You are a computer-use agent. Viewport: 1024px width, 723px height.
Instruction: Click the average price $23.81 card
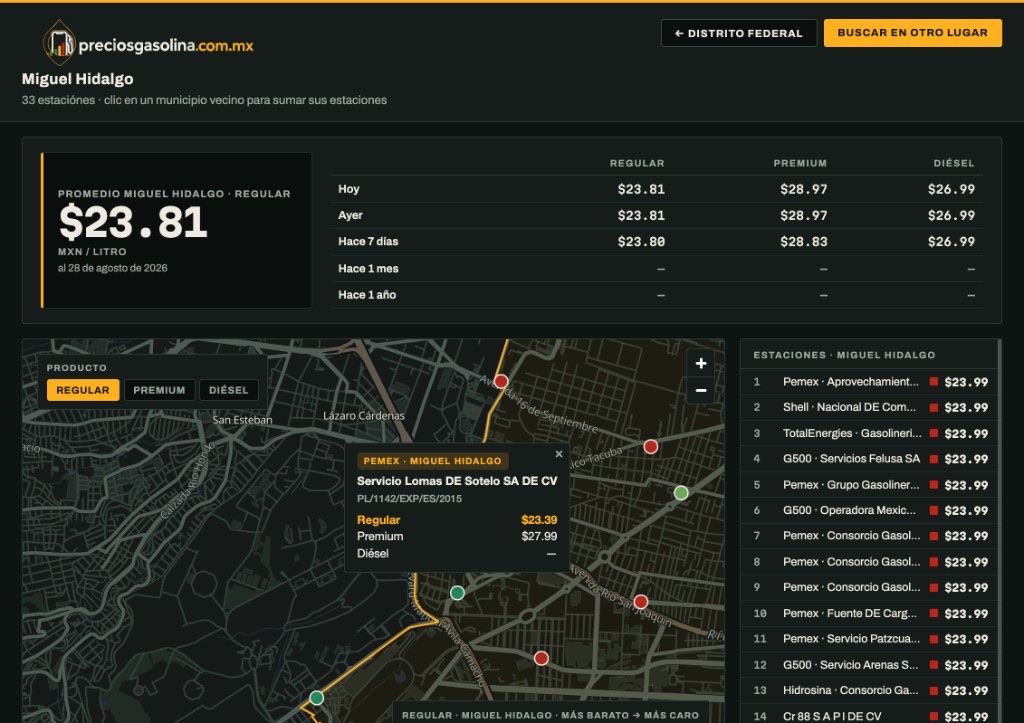click(176, 230)
